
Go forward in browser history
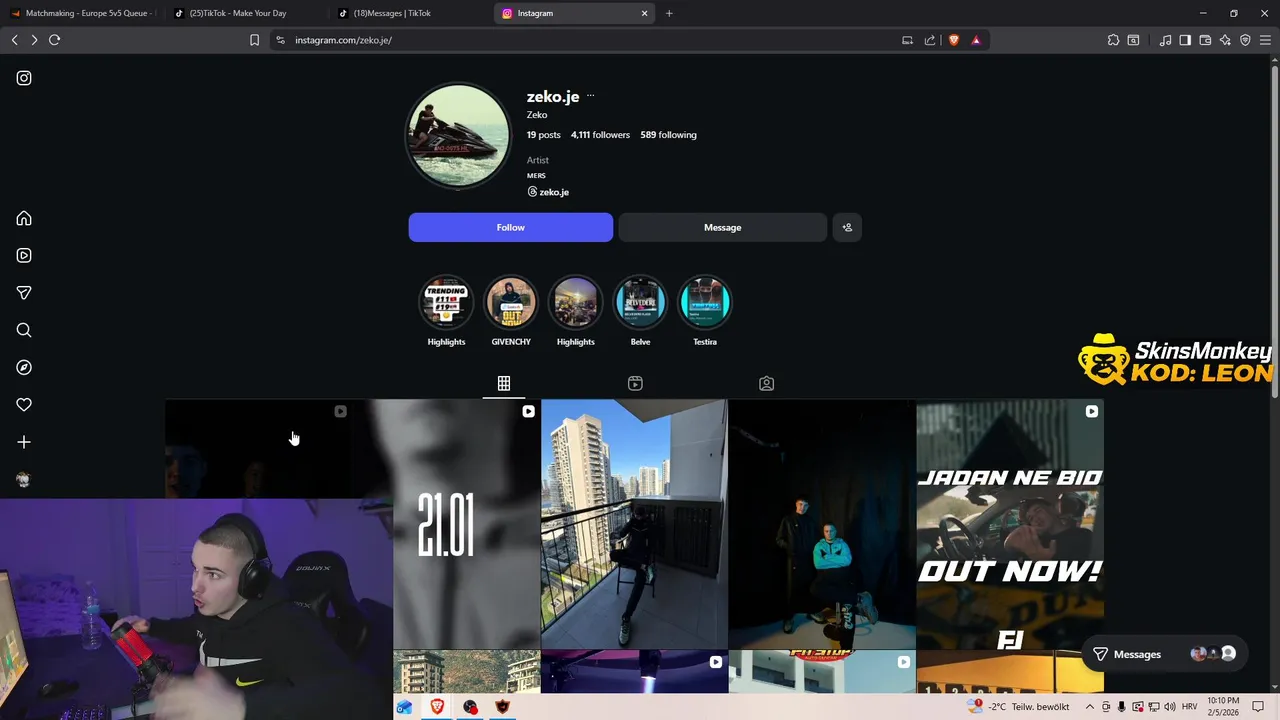[x=34, y=40]
